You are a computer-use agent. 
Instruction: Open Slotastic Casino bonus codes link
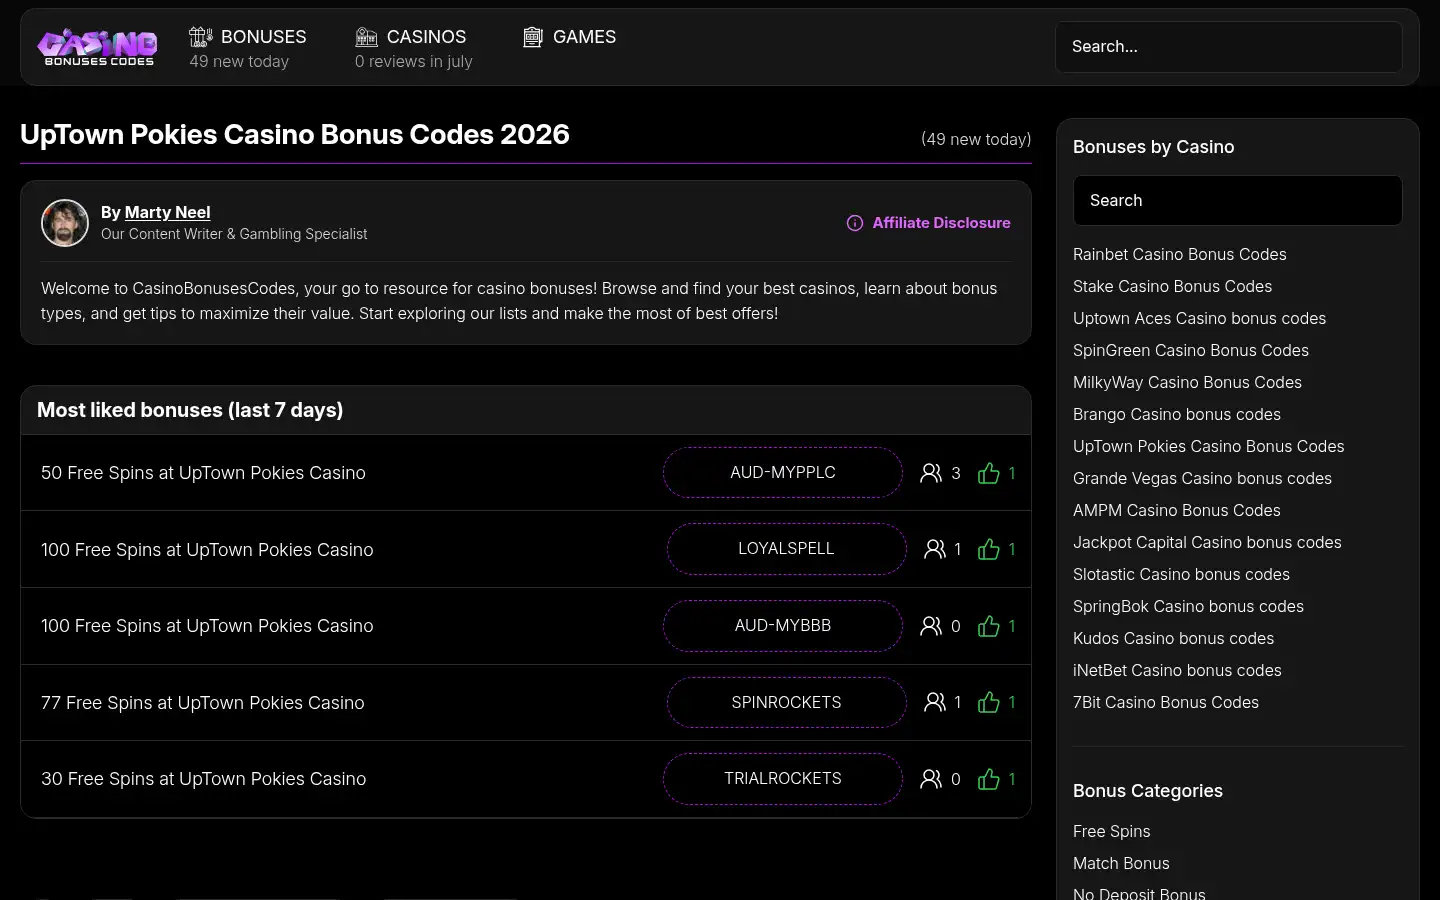[x=1181, y=575]
